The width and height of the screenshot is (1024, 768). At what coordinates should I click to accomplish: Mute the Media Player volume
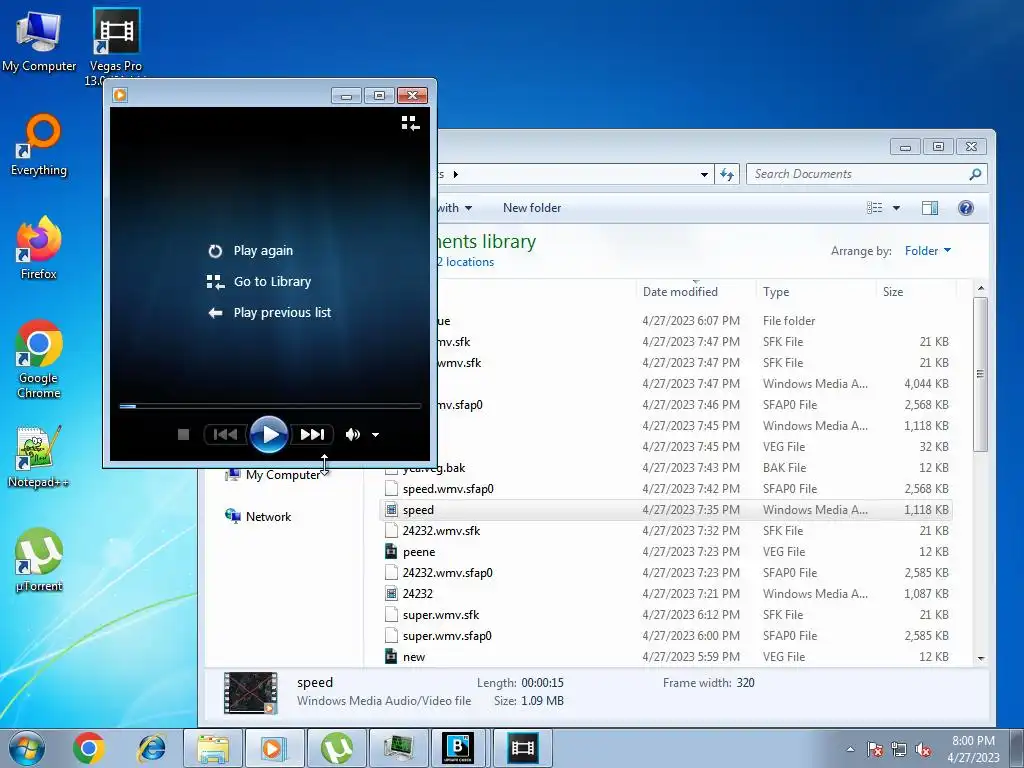click(x=353, y=434)
